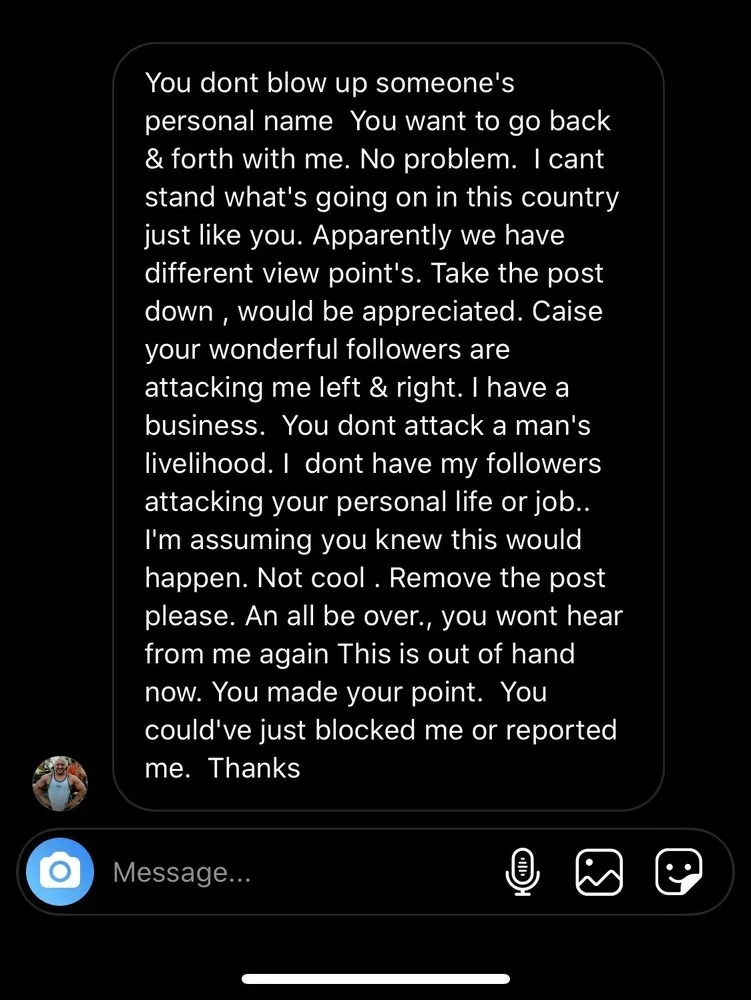The height and width of the screenshot is (1000, 751).
Task: Click the first line "You dont blow up someone's"
Action: click(x=330, y=83)
